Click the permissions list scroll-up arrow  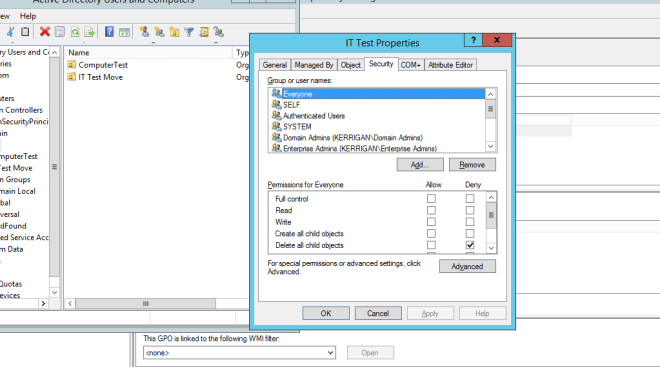491,197
